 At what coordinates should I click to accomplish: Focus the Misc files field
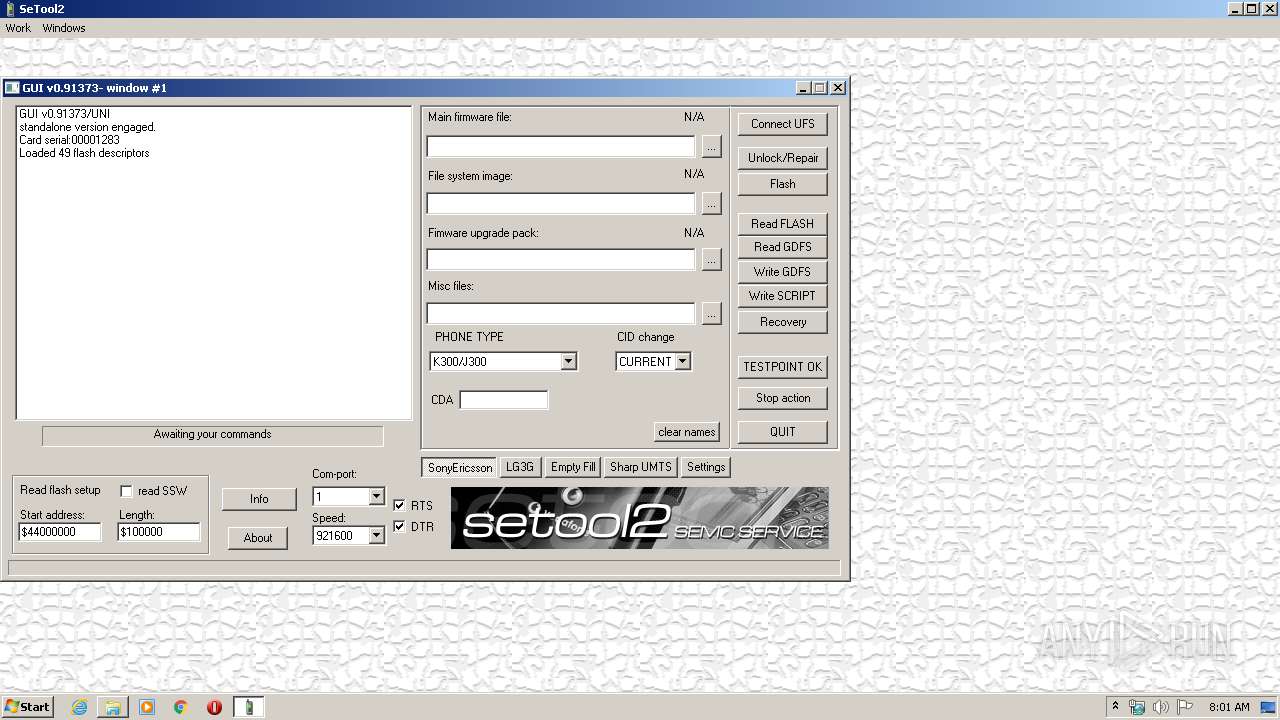pos(561,314)
